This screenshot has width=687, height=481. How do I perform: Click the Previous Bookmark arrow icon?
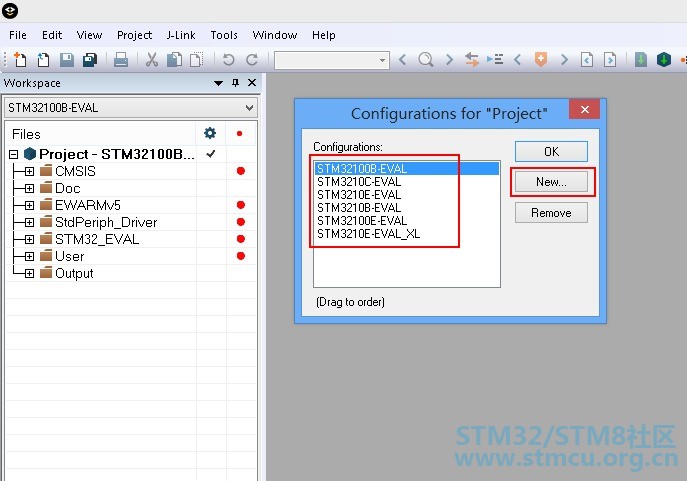click(518, 59)
